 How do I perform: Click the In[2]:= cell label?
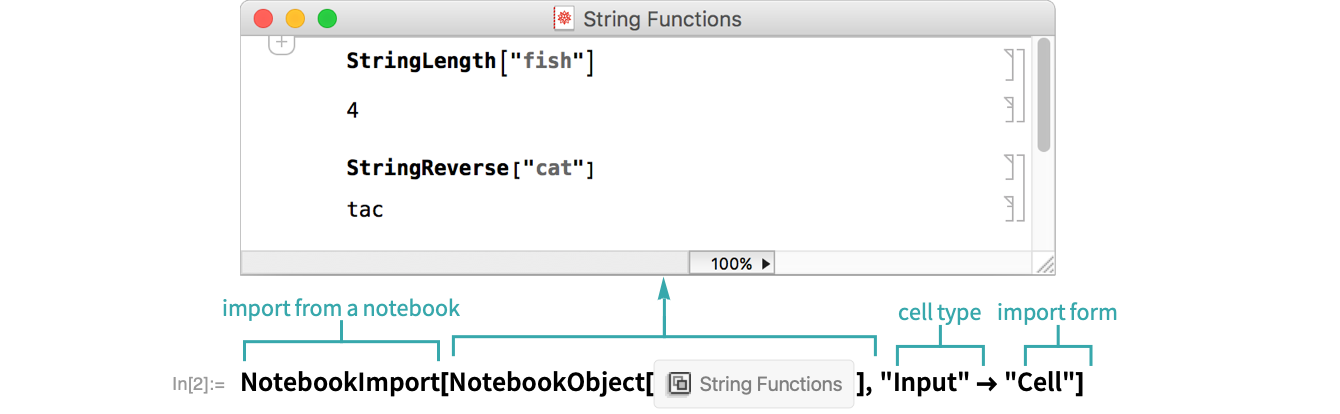point(198,385)
